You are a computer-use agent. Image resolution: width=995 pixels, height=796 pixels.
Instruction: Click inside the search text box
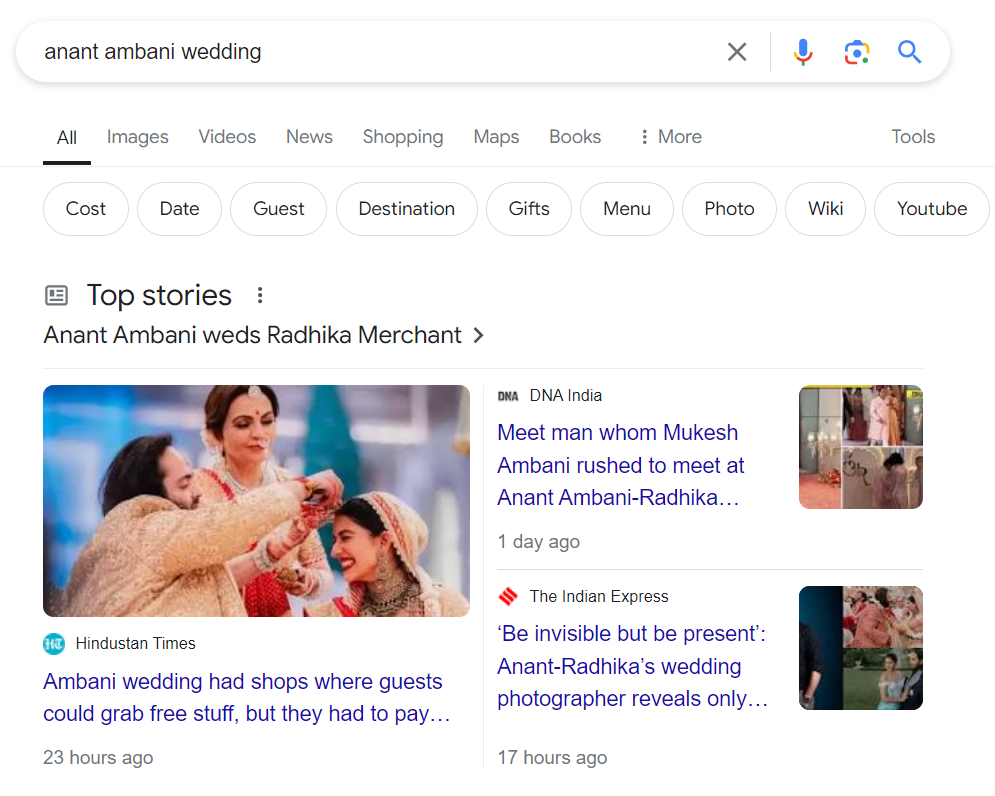coord(380,52)
